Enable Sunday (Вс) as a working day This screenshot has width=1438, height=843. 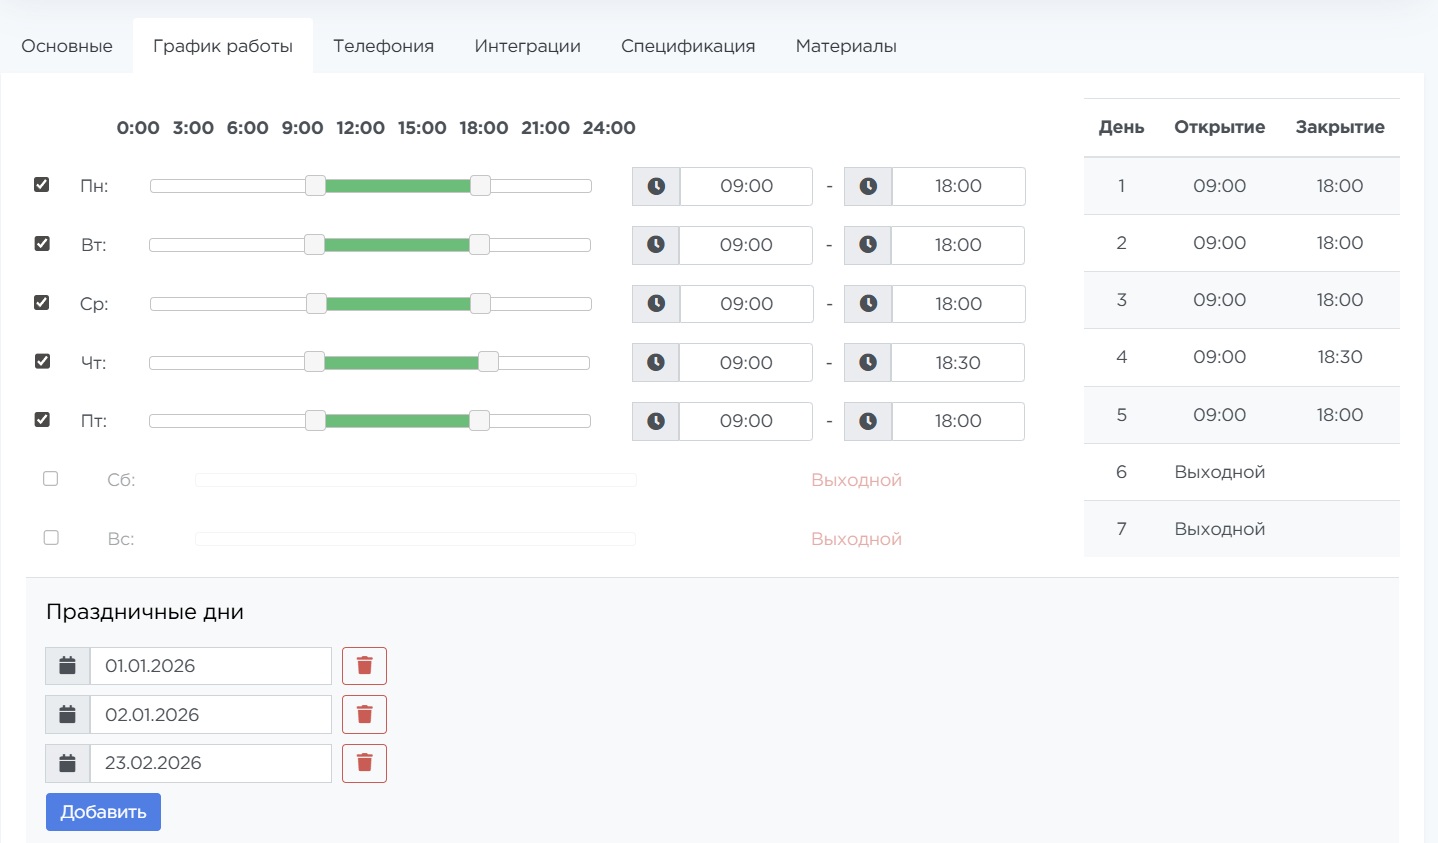pos(51,538)
